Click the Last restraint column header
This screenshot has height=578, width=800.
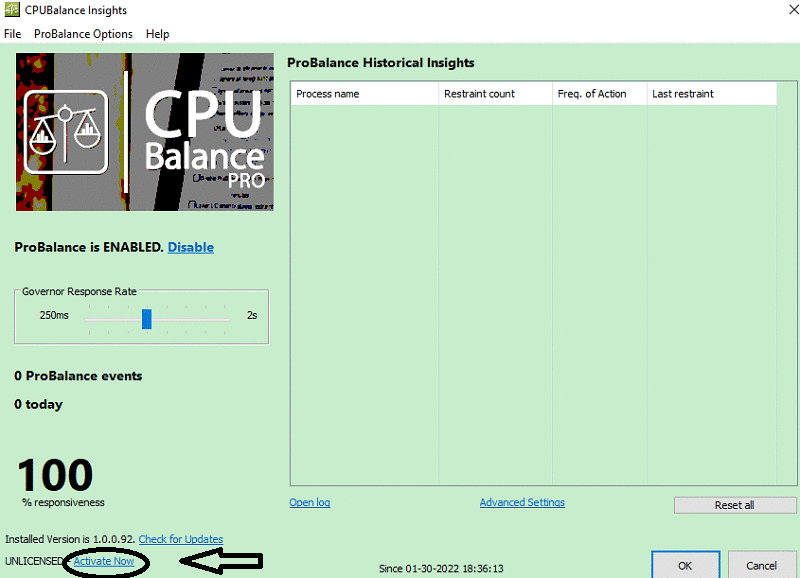(x=710, y=94)
